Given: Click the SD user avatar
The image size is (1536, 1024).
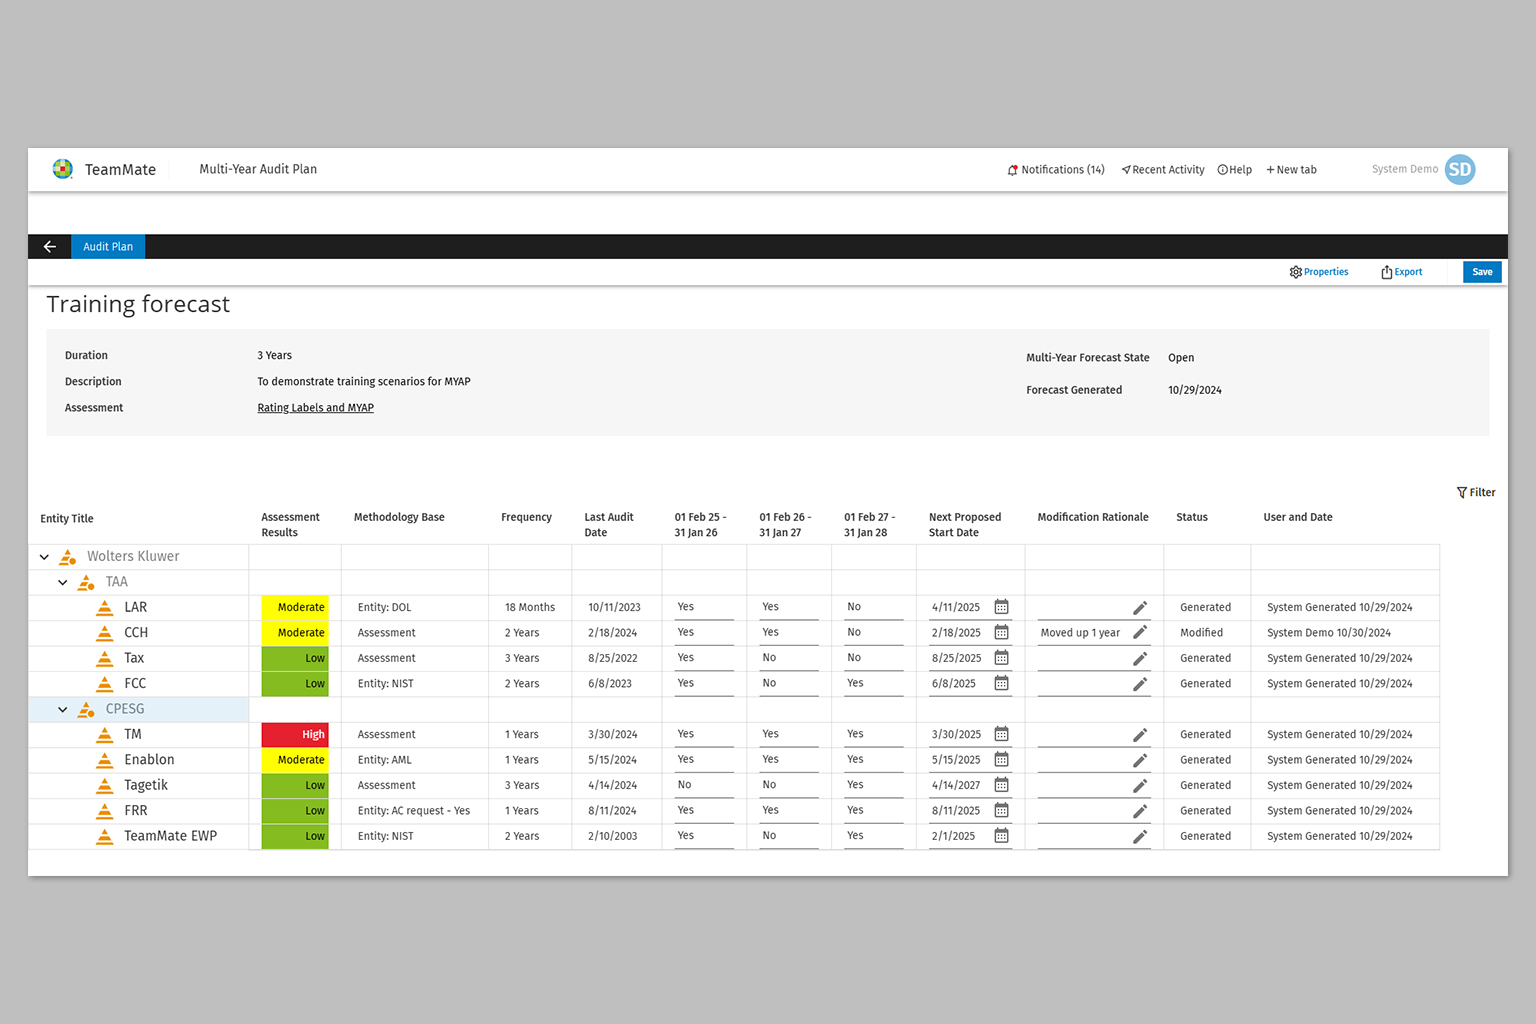Looking at the screenshot, I should (x=1460, y=170).
